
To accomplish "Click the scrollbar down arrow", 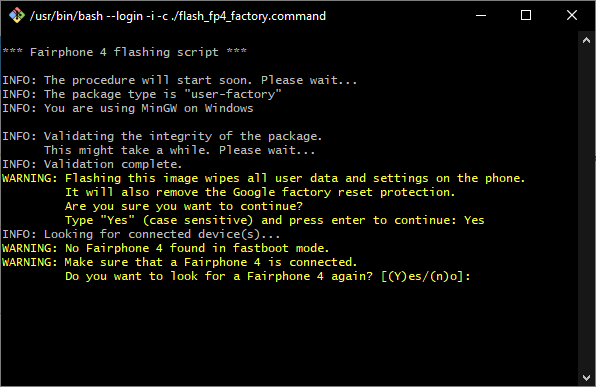I will [586, 377].
